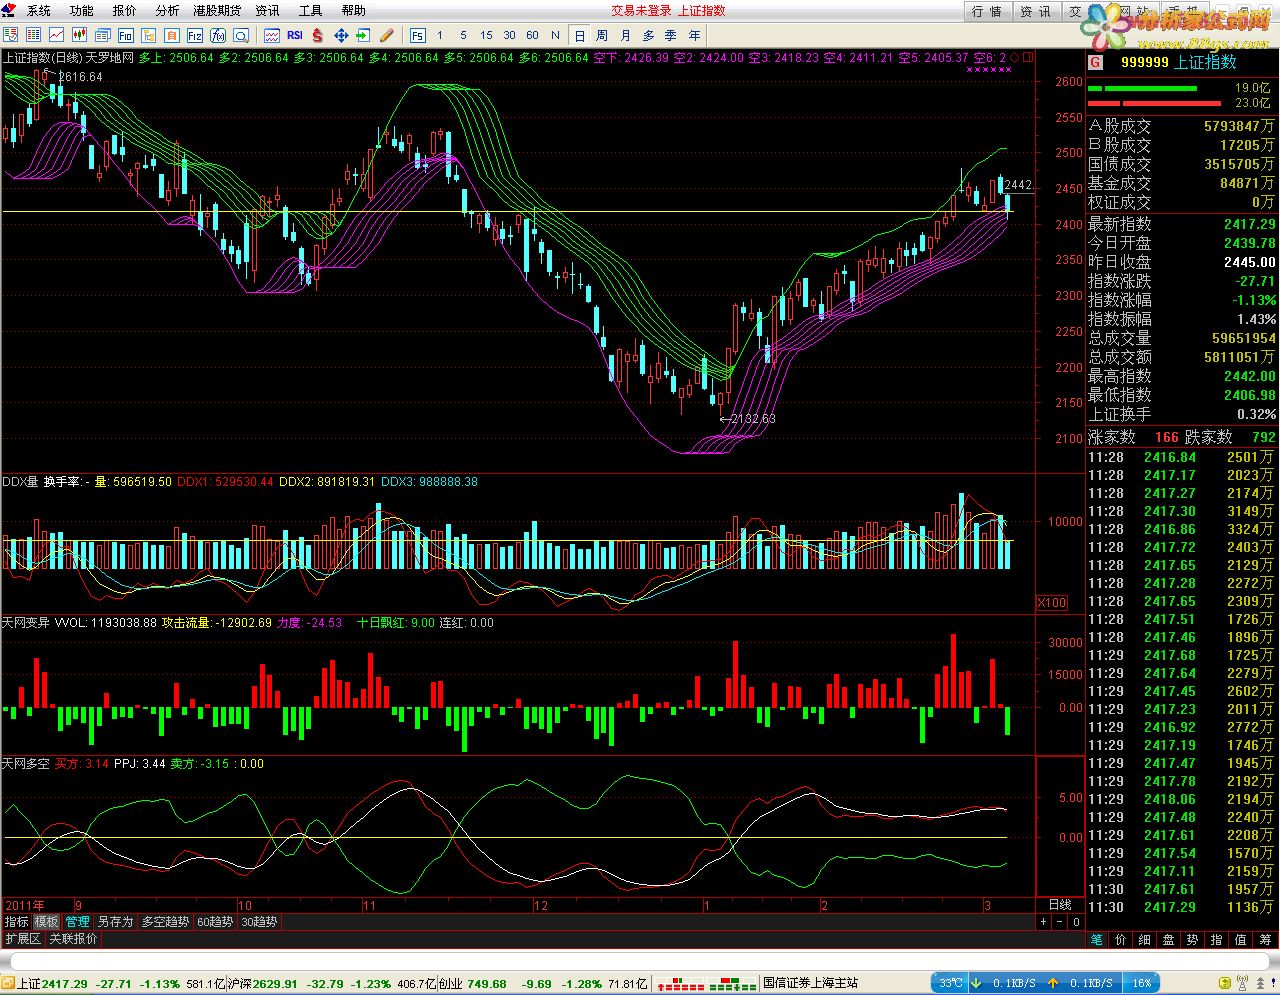
Task: Click the checklist toolbar icon
Action: pos(11,35)
